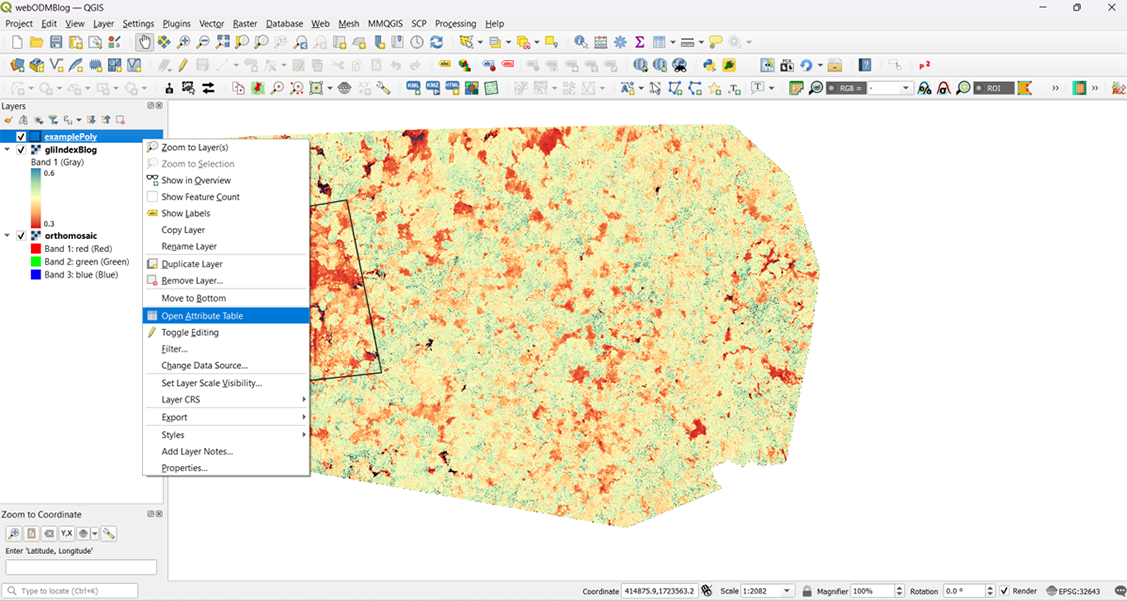The image size is (1127, 601).
Task: Click Properties... in the context menu
Action: (x=184, y=468)
